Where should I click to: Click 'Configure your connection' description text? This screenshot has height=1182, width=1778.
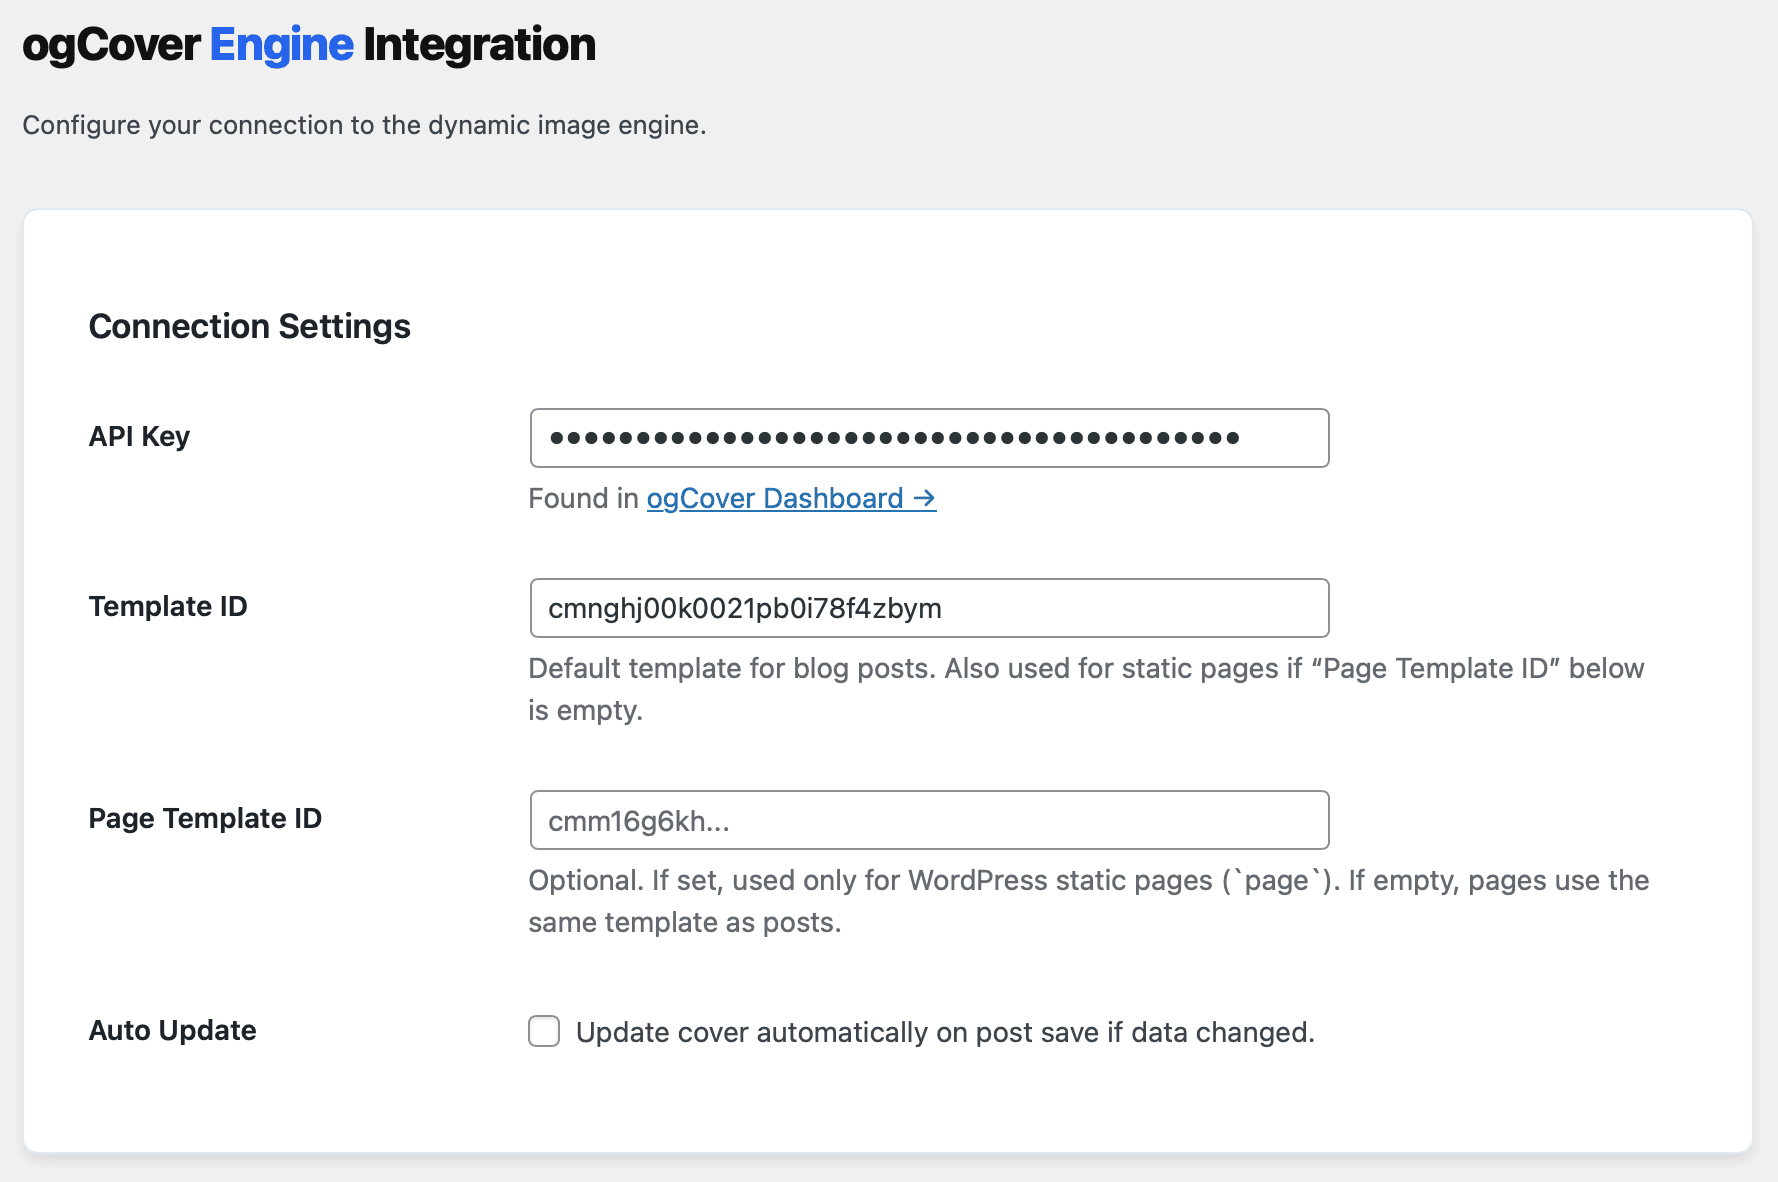tap(364, 125)
